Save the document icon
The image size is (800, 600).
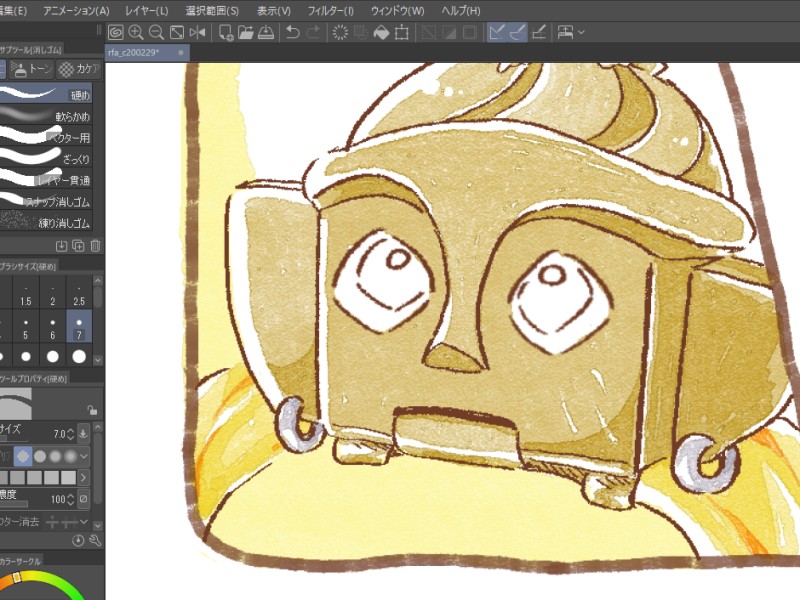pyautogui.click(x=266, y=33)
